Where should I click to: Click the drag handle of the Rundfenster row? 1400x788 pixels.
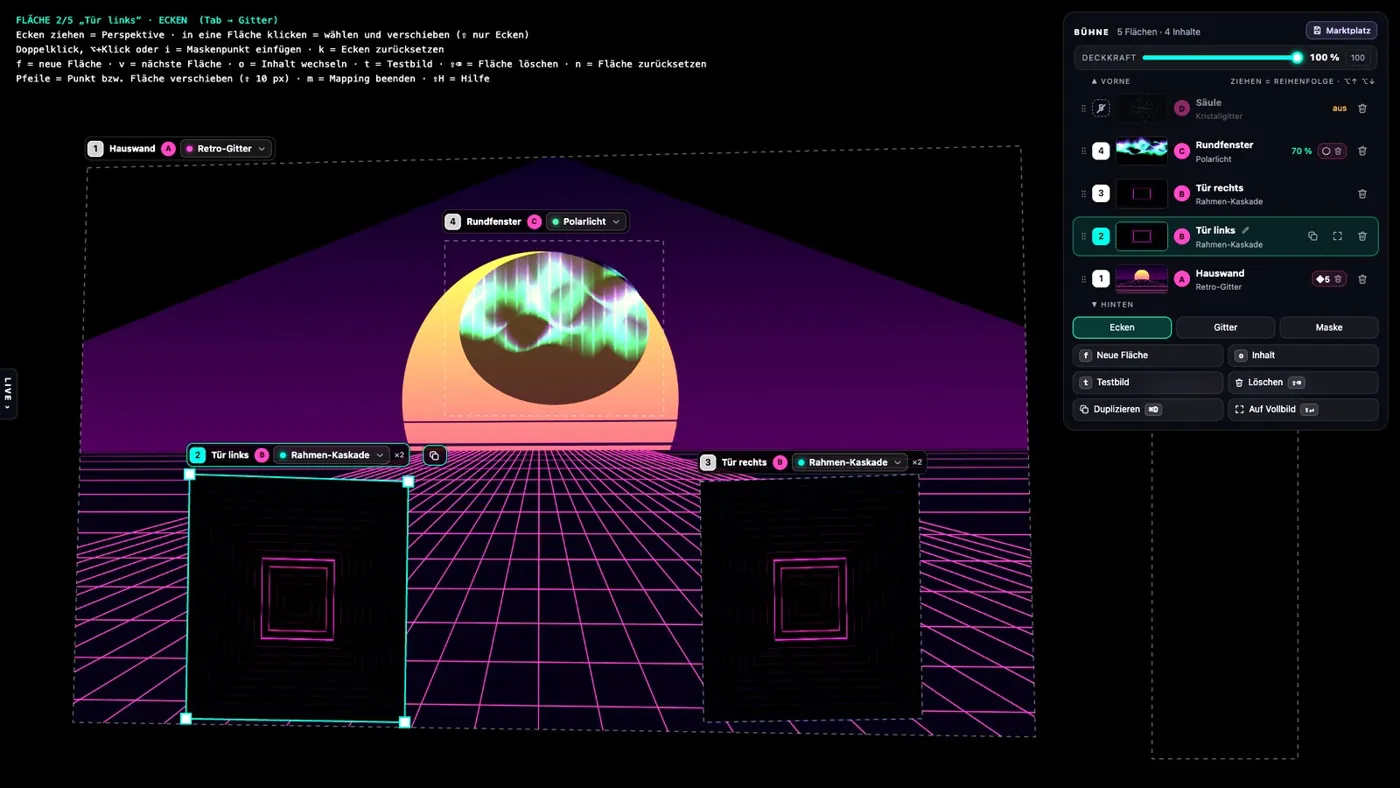(1083, 151)
